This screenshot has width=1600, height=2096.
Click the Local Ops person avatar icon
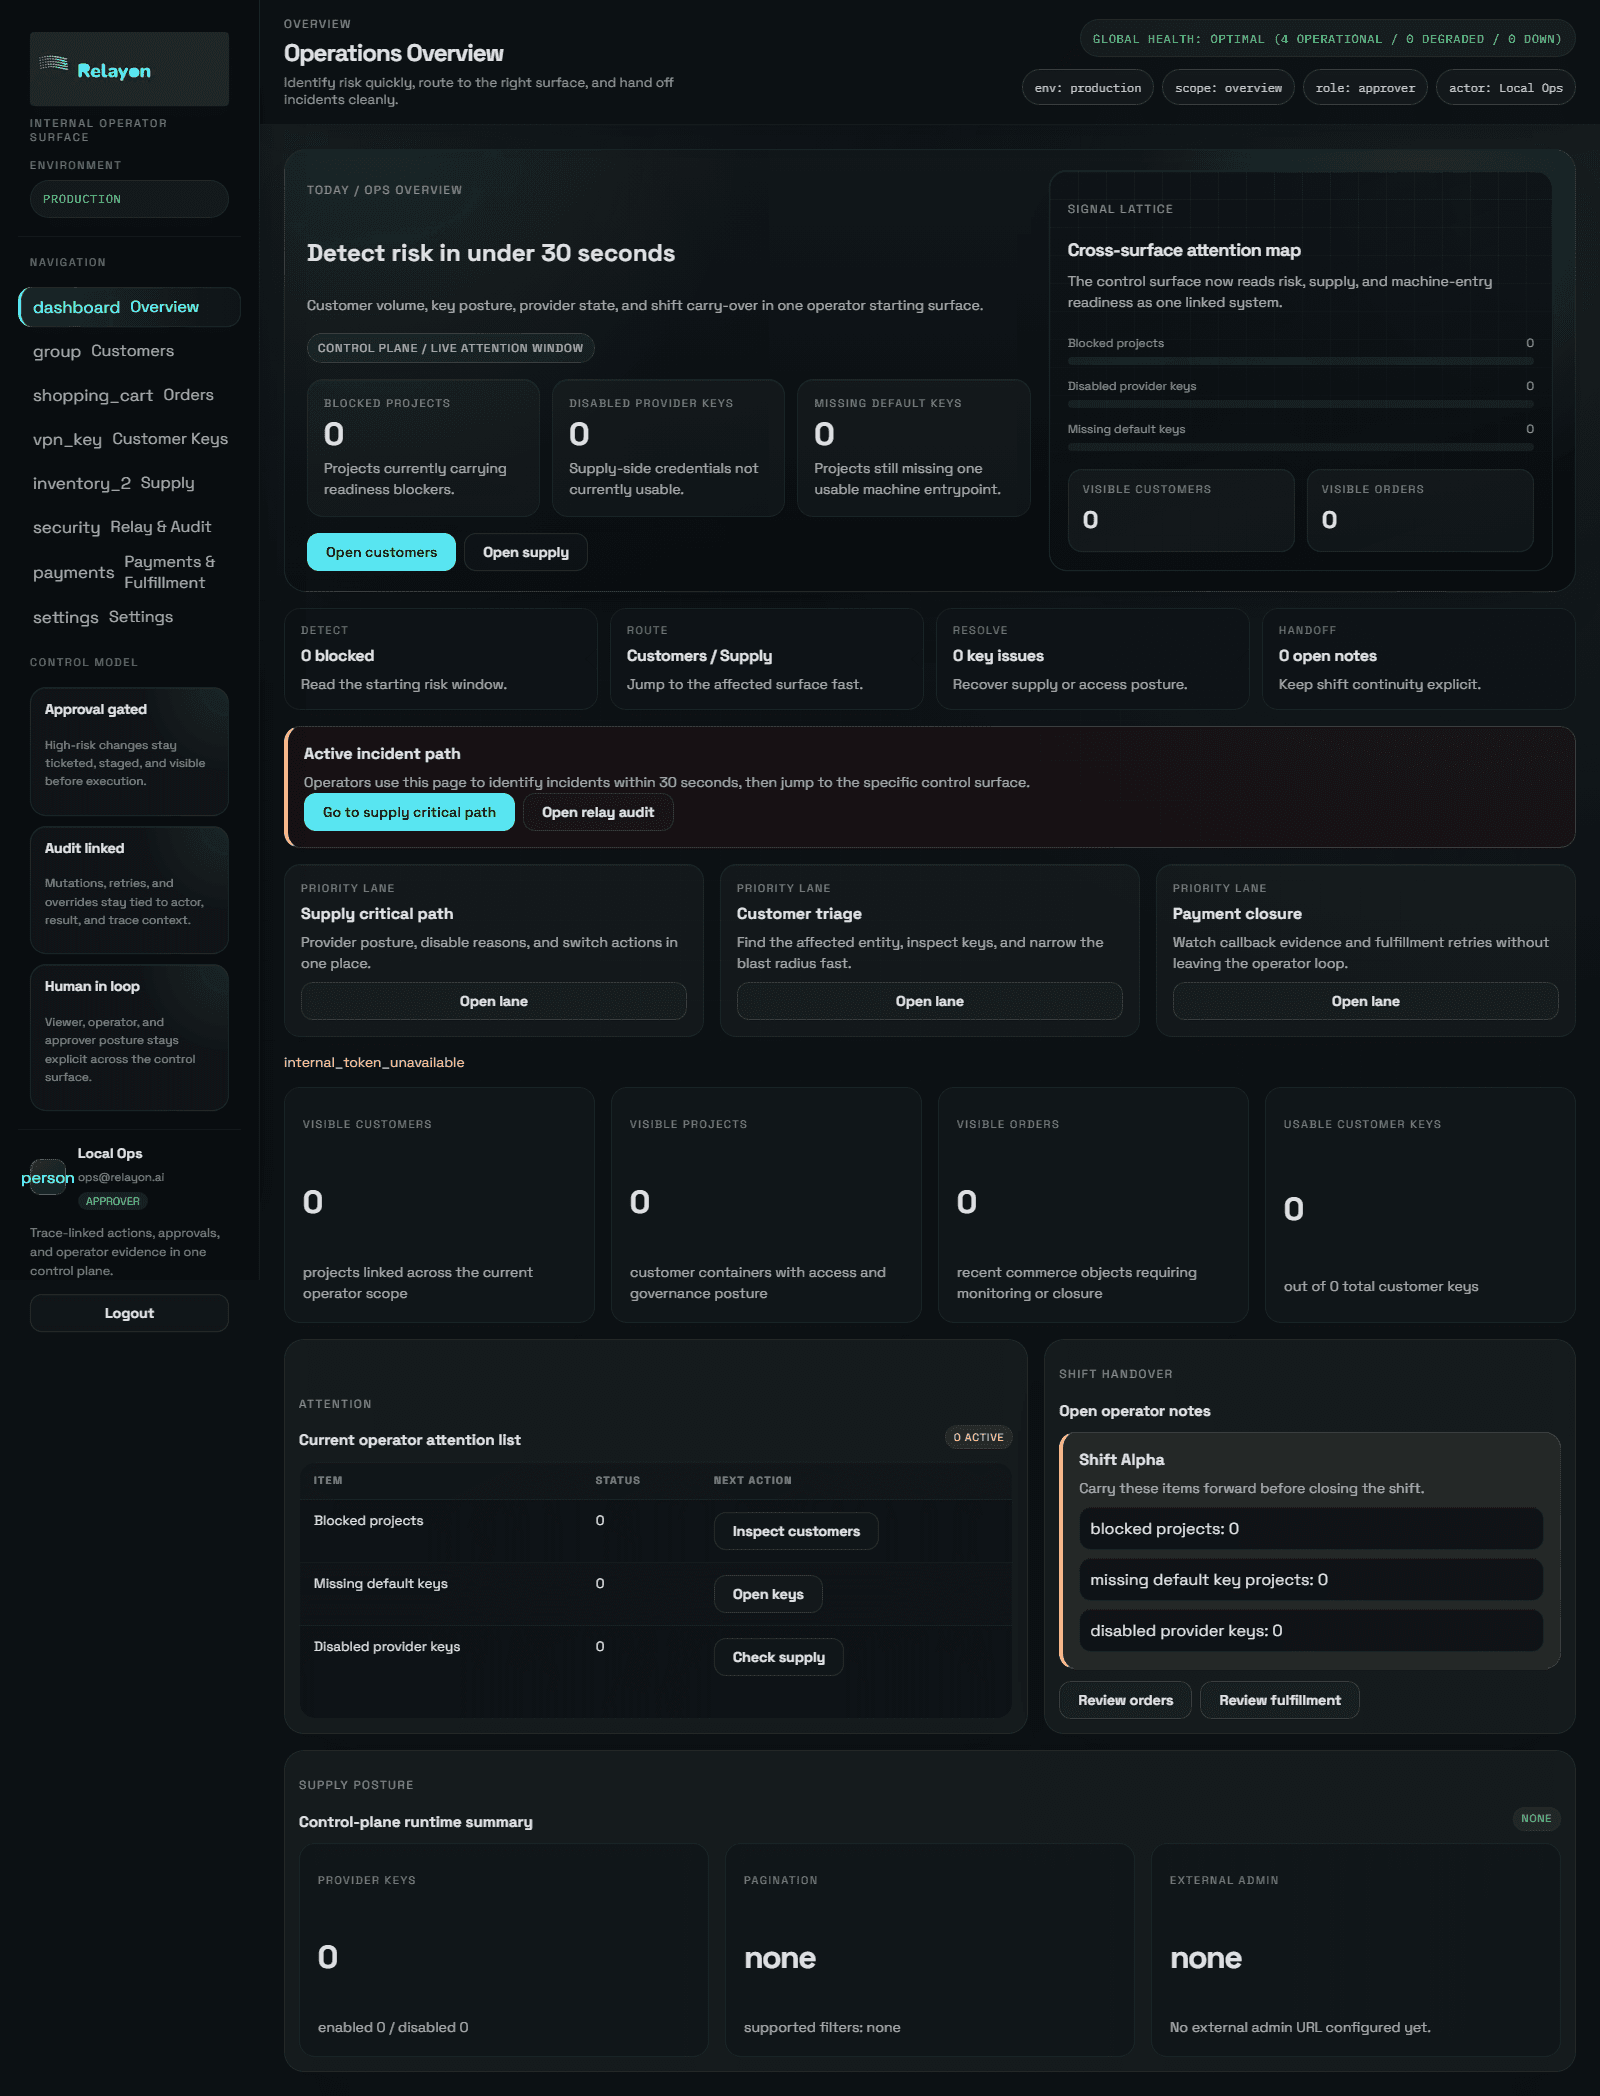(47, 1177)
